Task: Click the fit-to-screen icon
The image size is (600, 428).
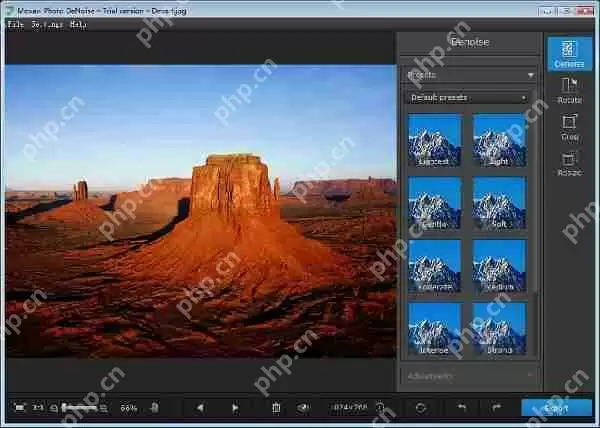Action: pos(19,408)
